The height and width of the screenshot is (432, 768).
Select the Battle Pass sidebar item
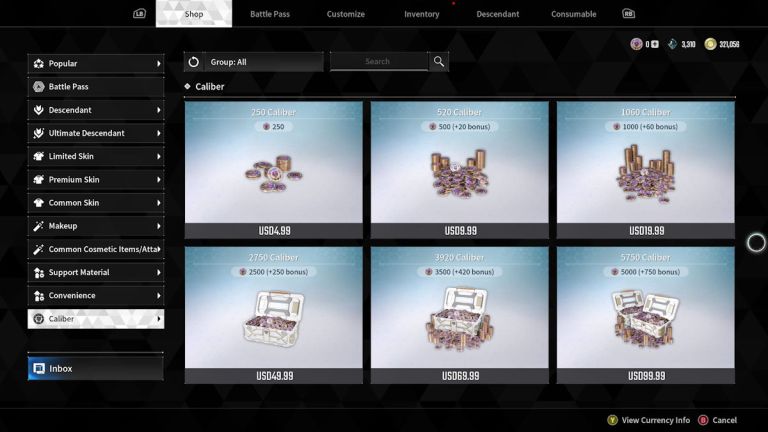point(96,87)
